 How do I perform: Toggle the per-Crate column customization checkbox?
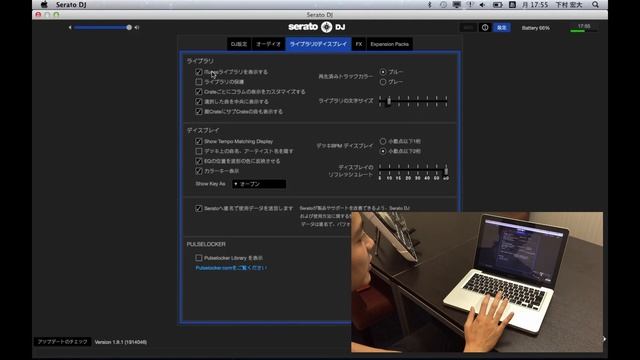click(199, 92)
